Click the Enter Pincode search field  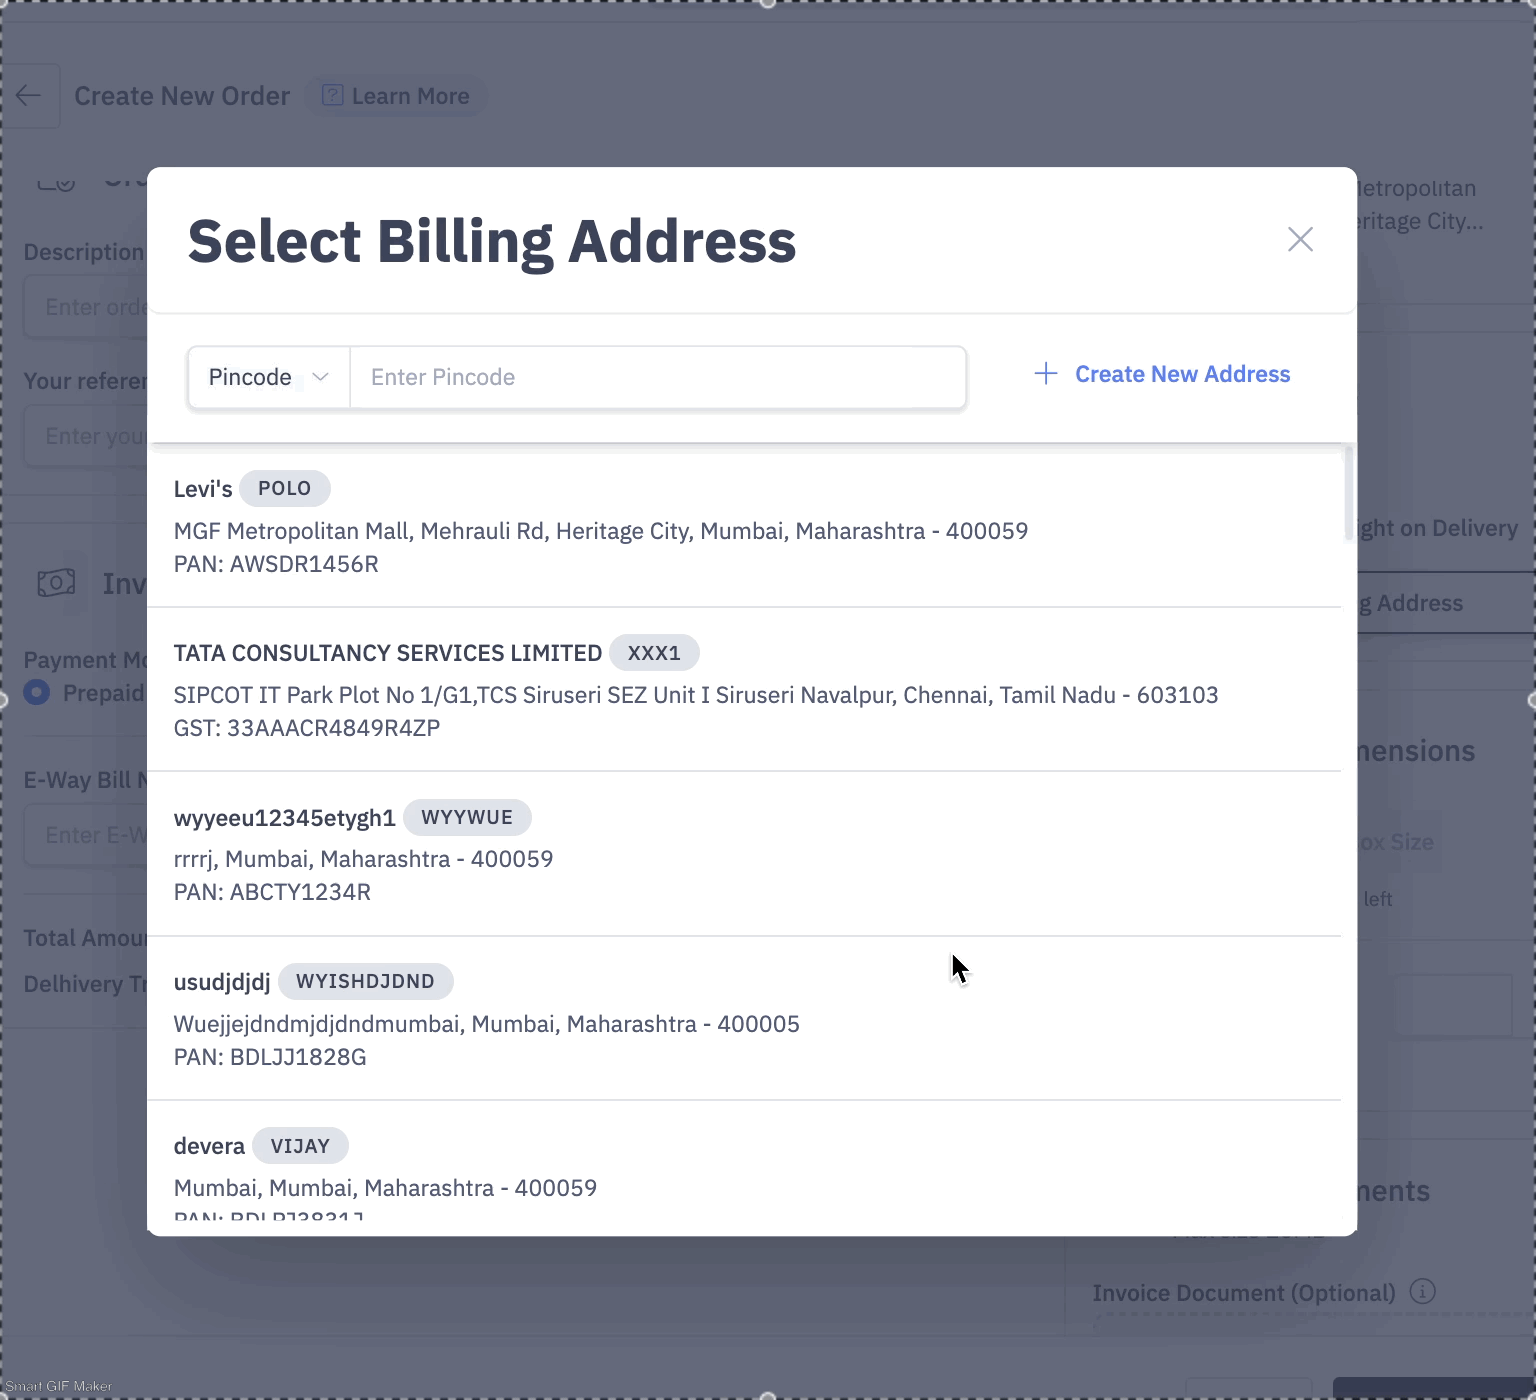[x=658, y=377]
